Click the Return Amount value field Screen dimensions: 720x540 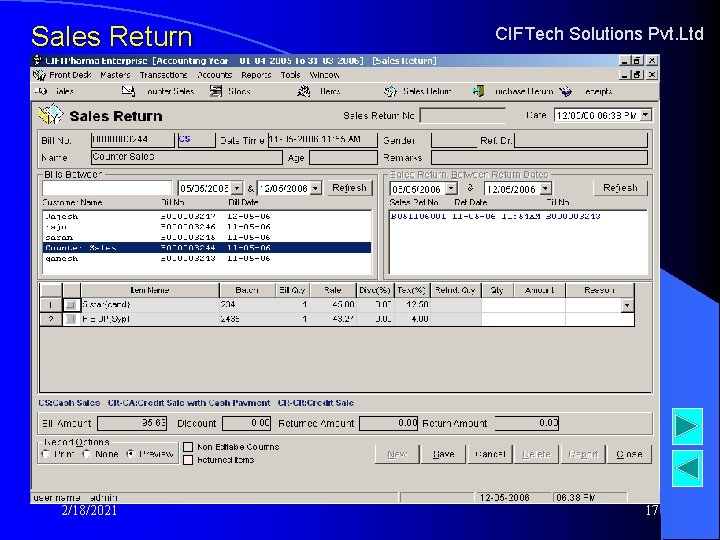pos(527,423)
